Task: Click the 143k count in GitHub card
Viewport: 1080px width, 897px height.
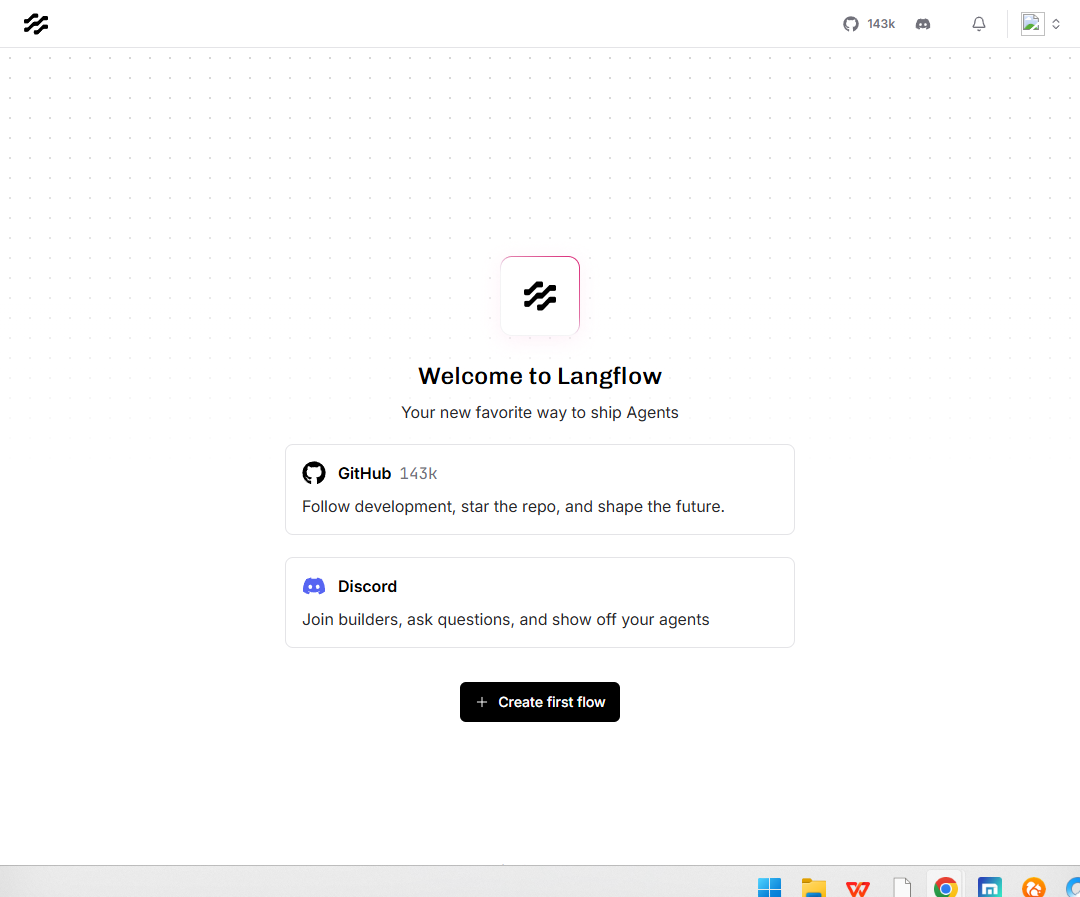Action: 418,473
